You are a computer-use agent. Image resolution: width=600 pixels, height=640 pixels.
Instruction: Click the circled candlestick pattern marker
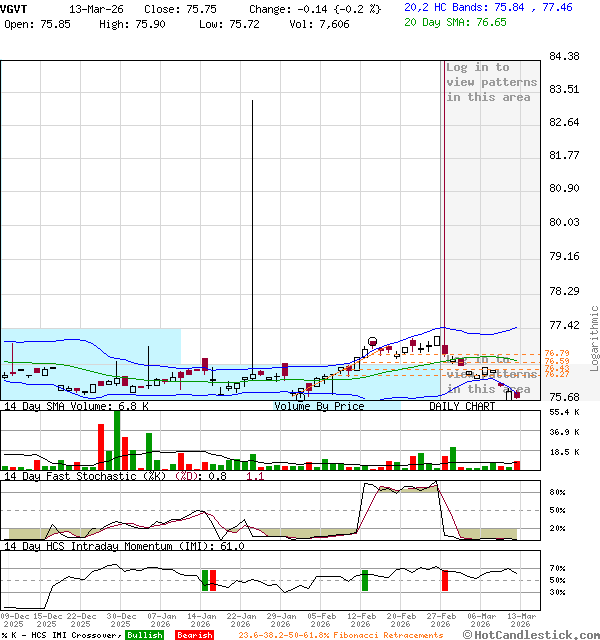pos(373,342)
